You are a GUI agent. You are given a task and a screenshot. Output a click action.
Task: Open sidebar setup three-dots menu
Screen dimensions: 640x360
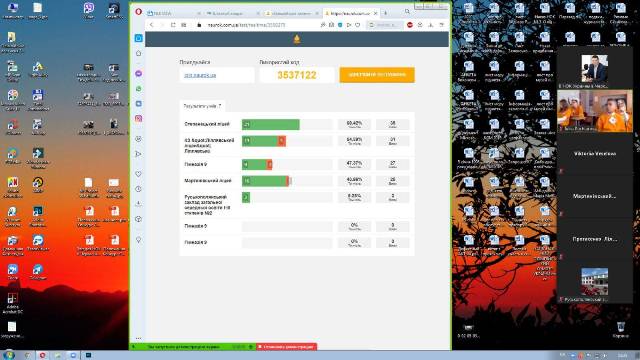tap(138, 338)
